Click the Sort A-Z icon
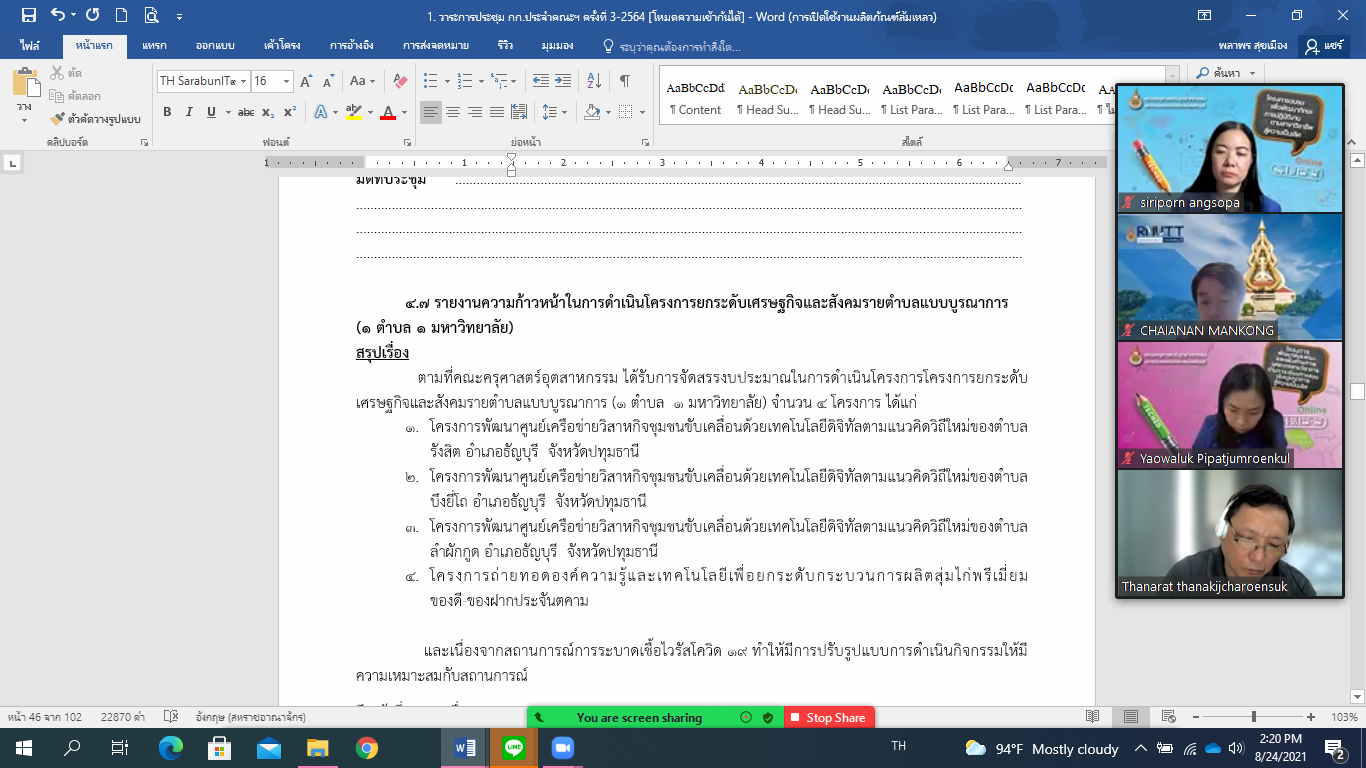The width and height of the screenshot is (1366, 768). point(594,81)
